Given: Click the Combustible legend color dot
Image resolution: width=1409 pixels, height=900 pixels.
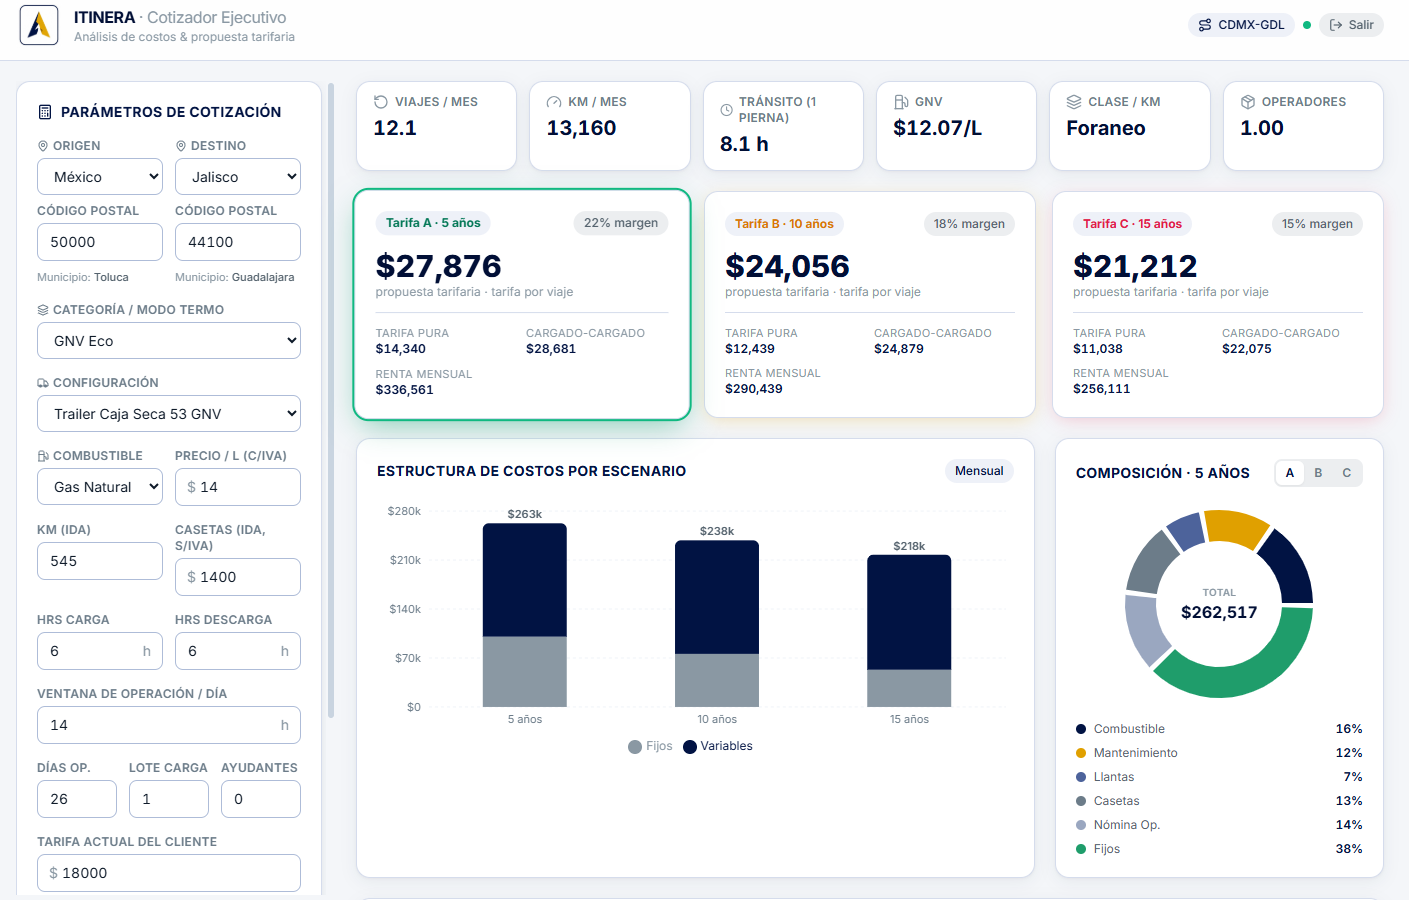Looking at the screenshot, I should tap(1081, 729).
